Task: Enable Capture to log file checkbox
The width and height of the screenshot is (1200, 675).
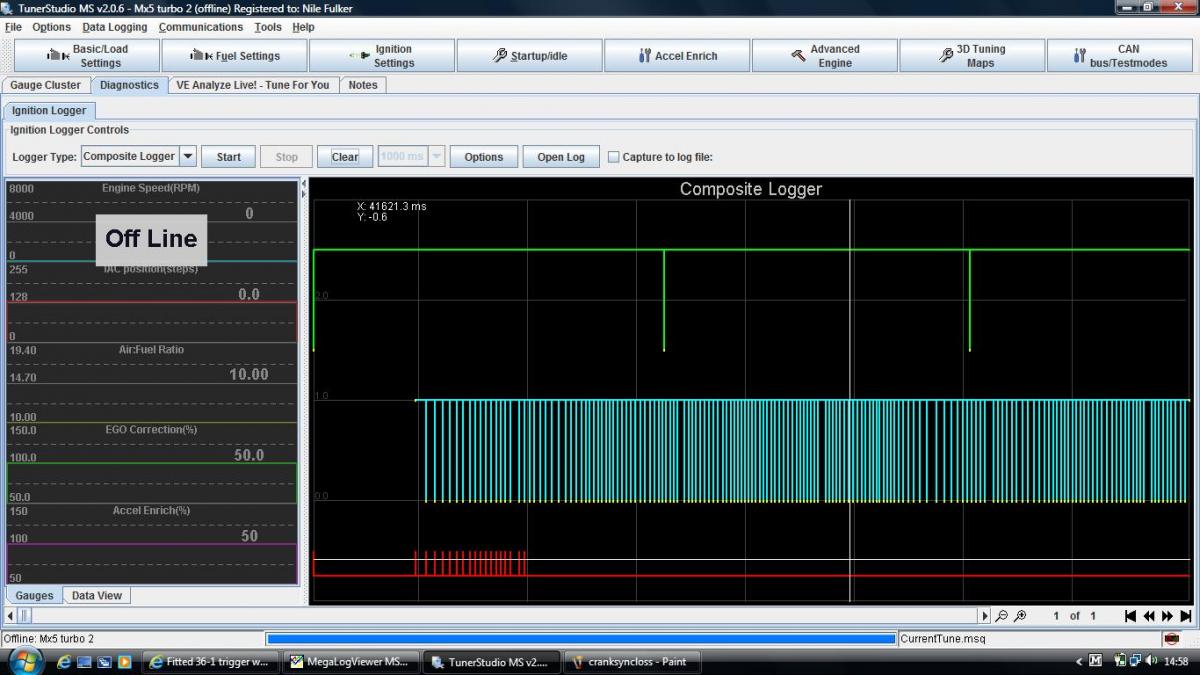Action: pyautogui.click(x=614, y=157)
